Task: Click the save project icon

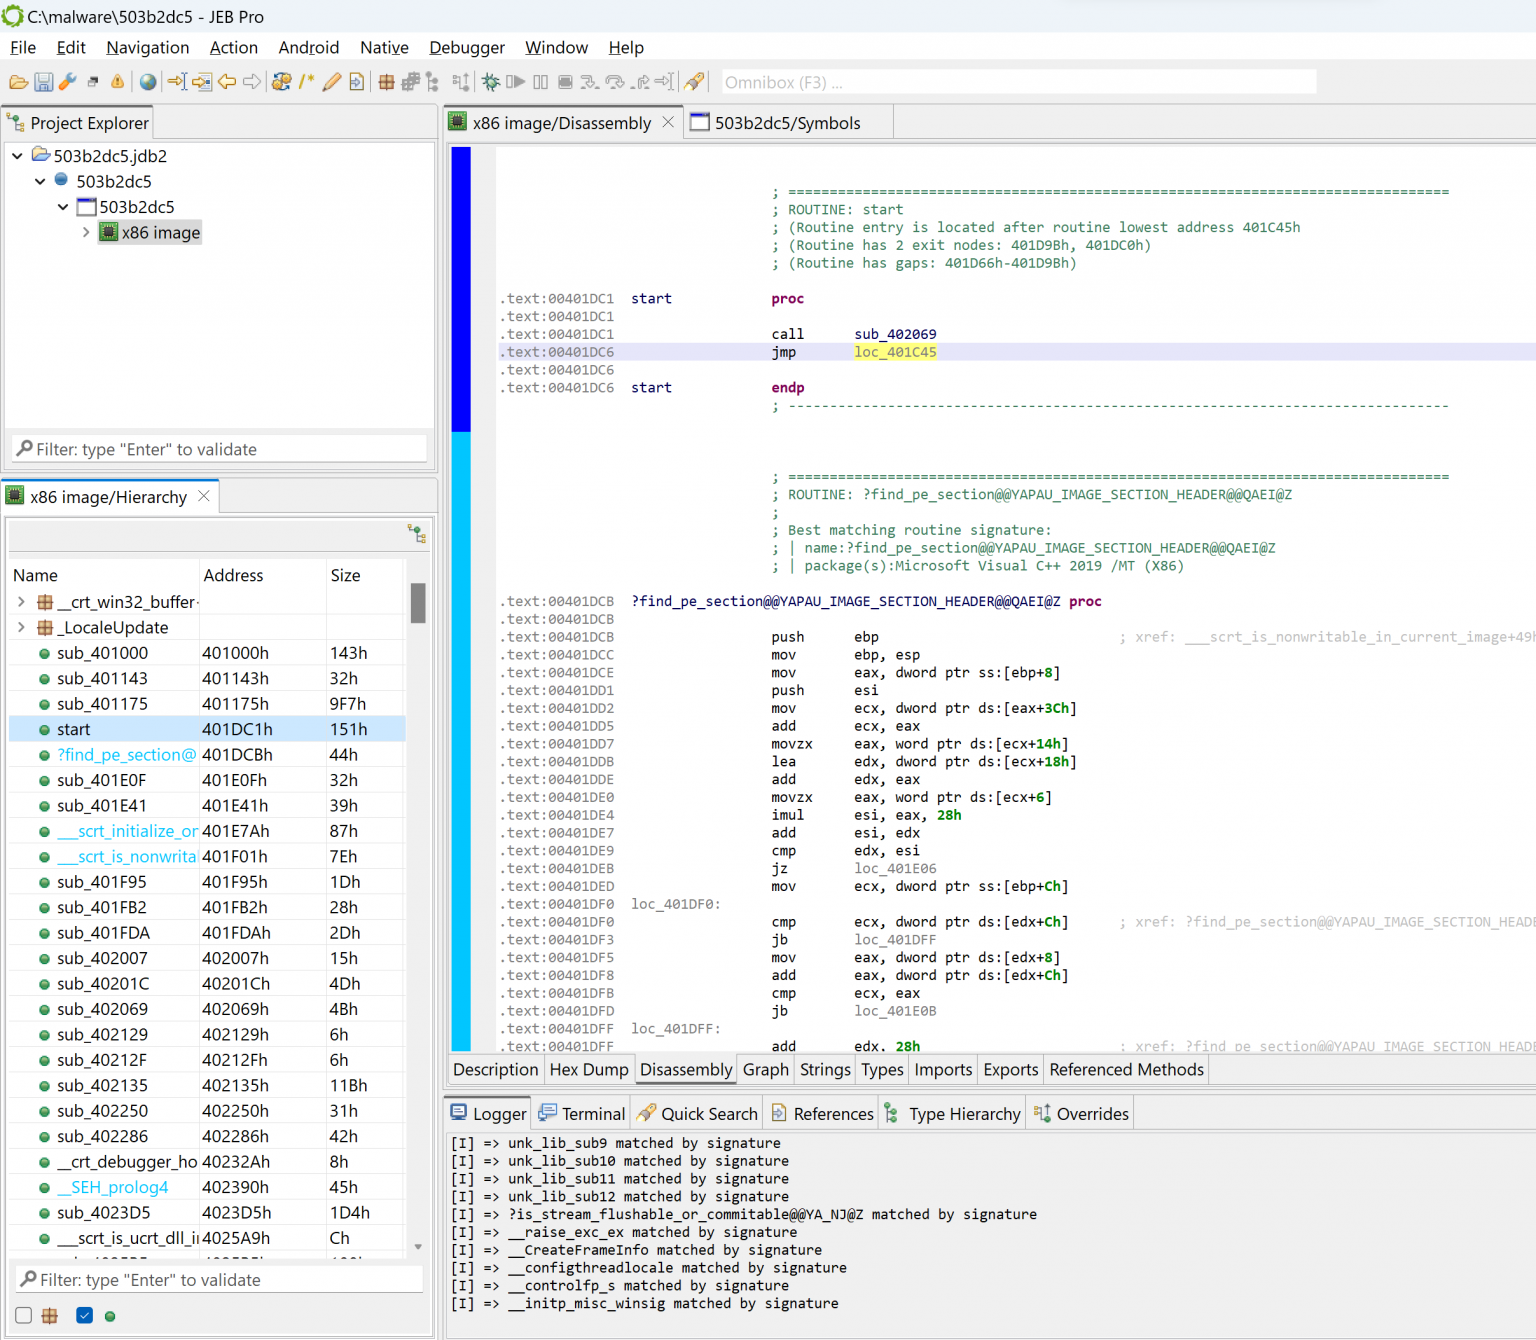Action: [x=44, y=82]
